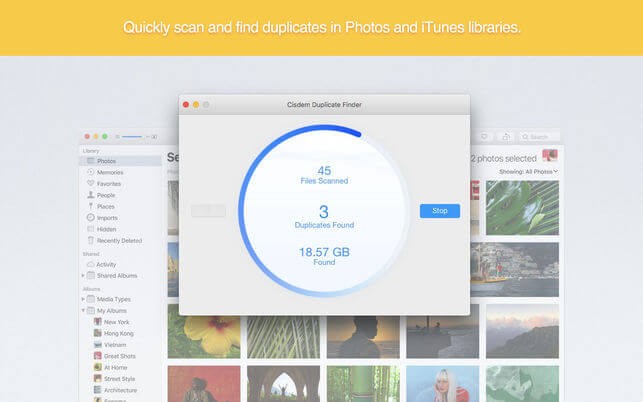Select the green leaf photo thumbnail
Image resolution: width=643 pixels, height=402 pixels.
coord(522,208)
